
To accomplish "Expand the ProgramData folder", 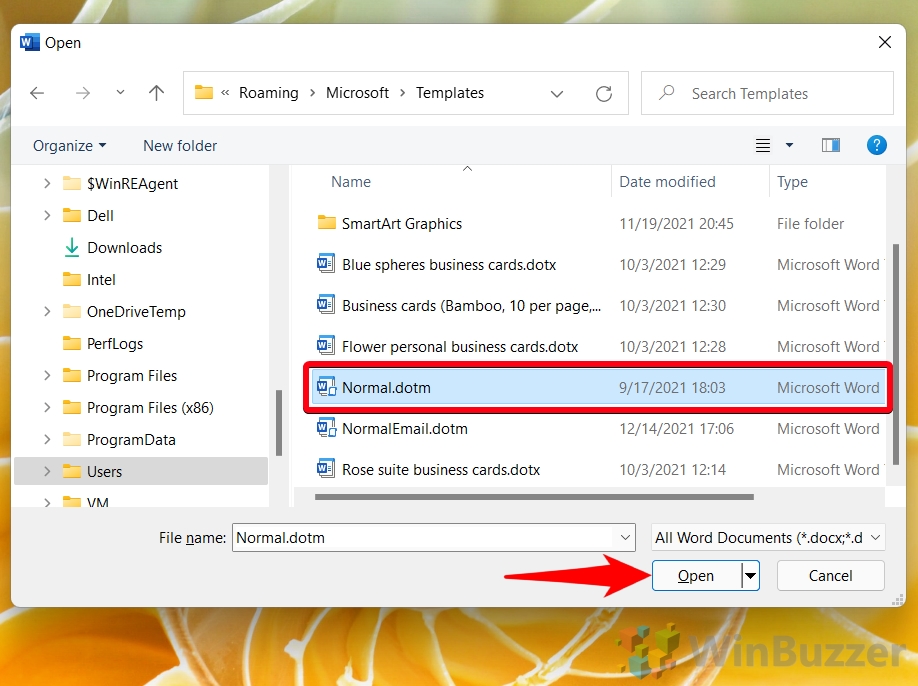I will point(47,440).
